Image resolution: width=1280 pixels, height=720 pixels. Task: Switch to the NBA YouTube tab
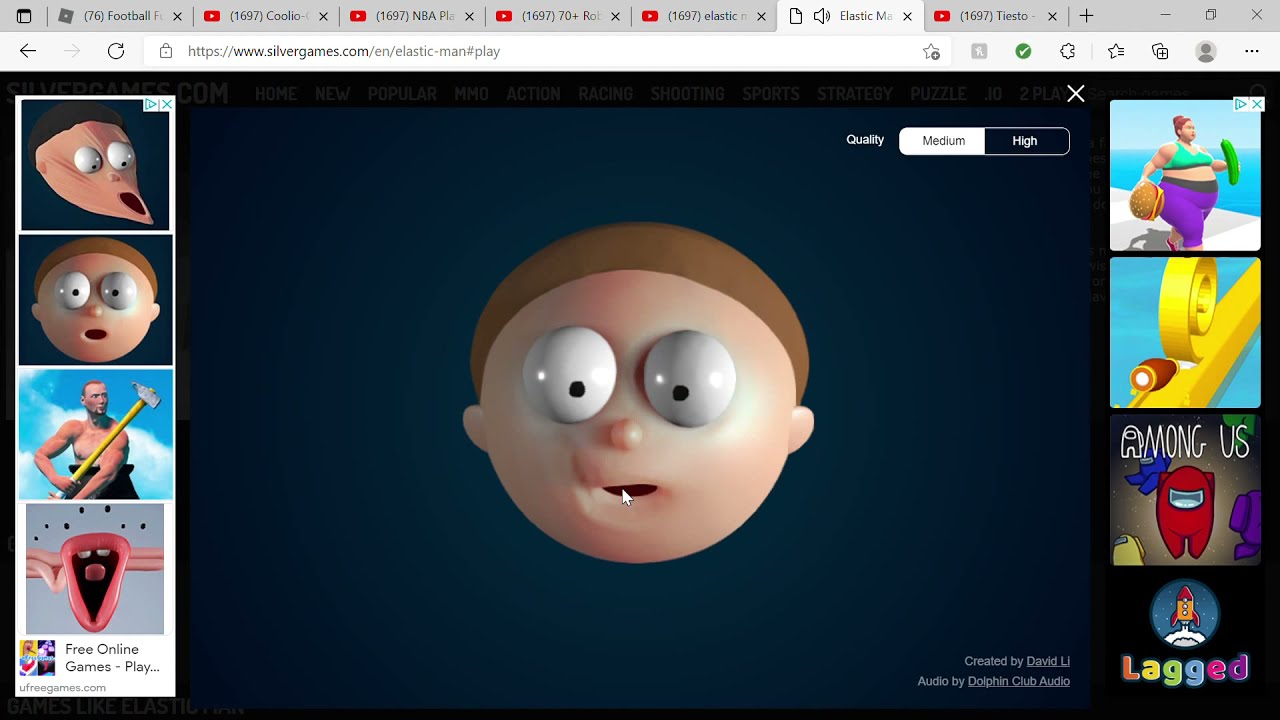tap(412, 16)
